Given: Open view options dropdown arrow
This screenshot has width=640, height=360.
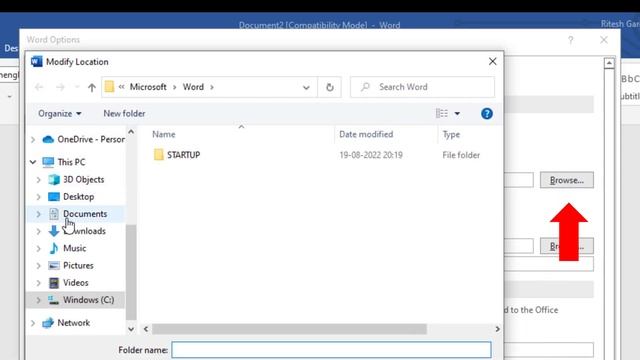Looking at the screenshot, I should click(457, 113).
